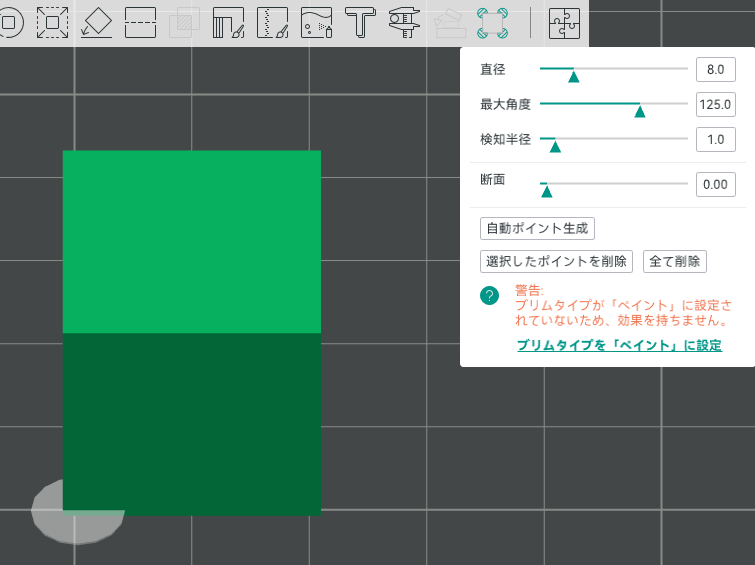Viewport: 755px width, 565px height.
Task: Select the Scale tool icon
Action: pyautogui.click(x=52, y=22)
